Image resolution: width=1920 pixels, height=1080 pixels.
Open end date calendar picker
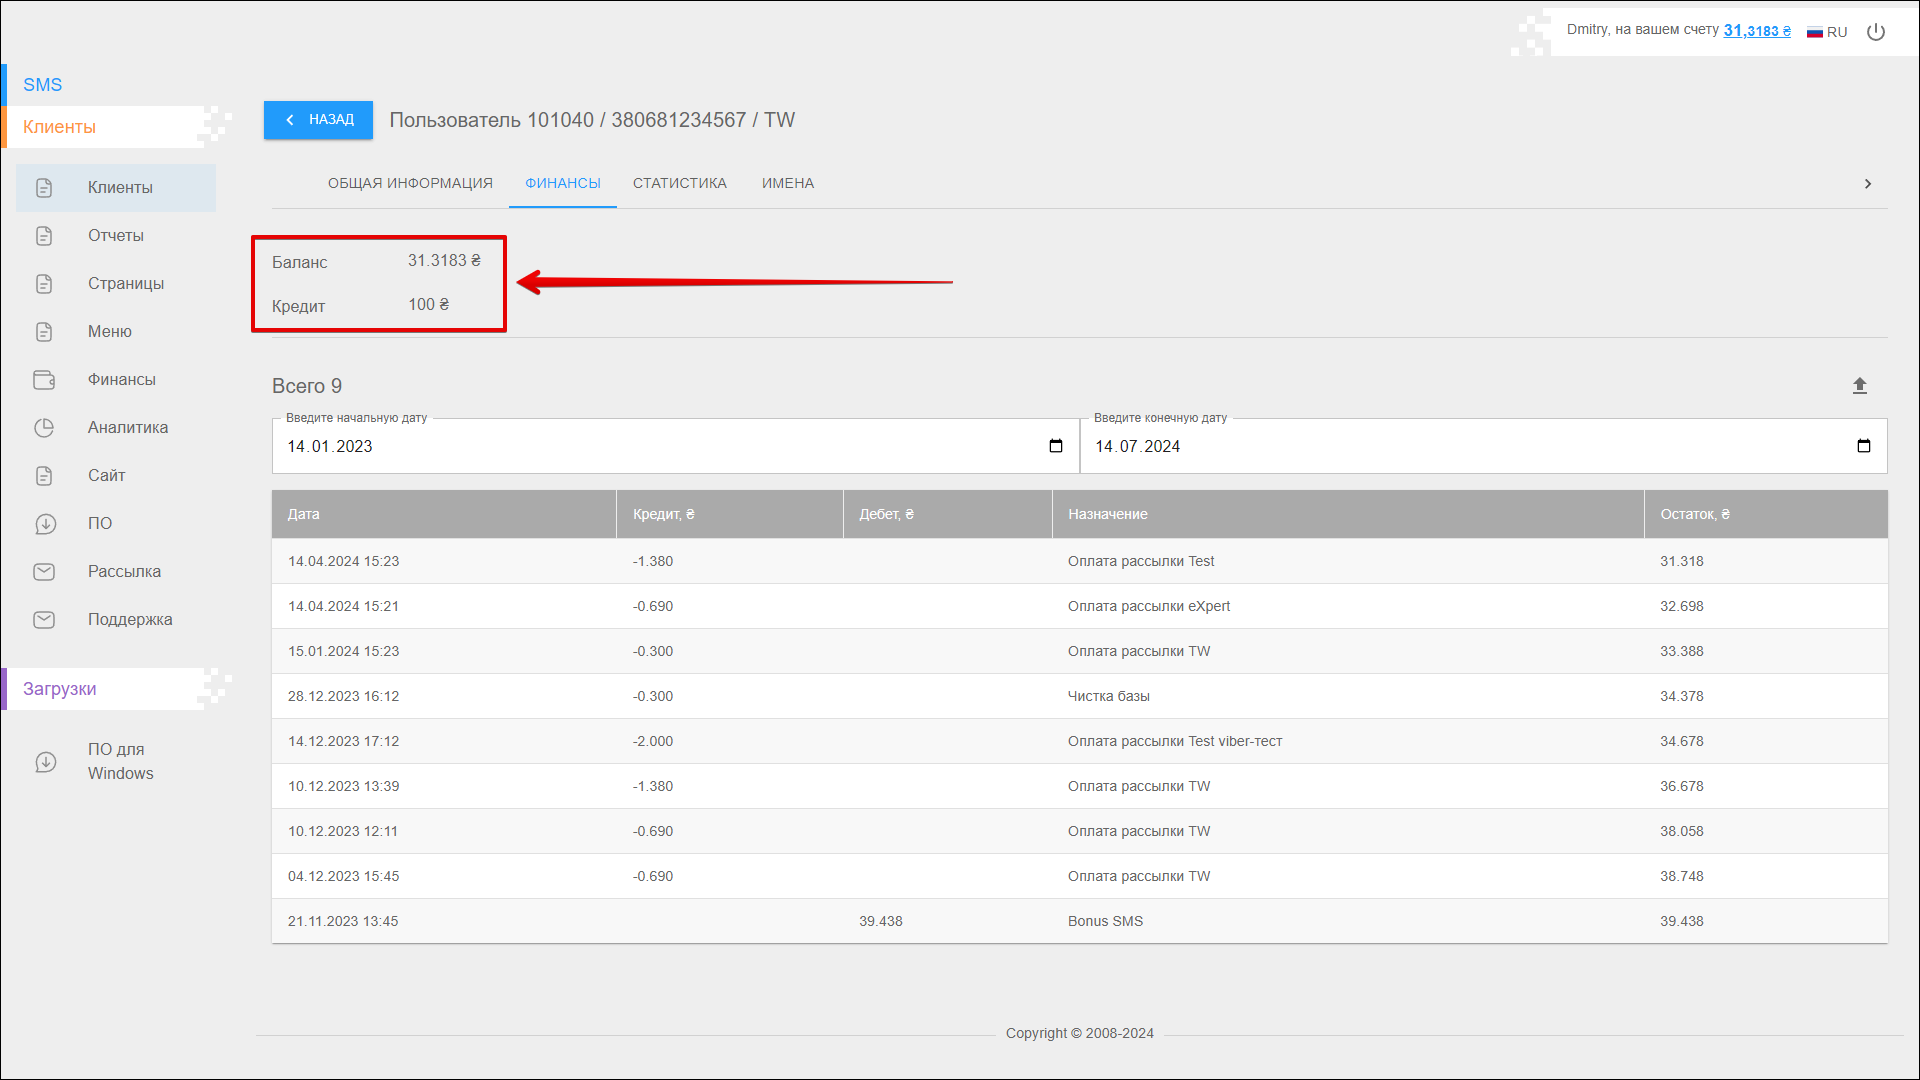(x=1863, y=446)
